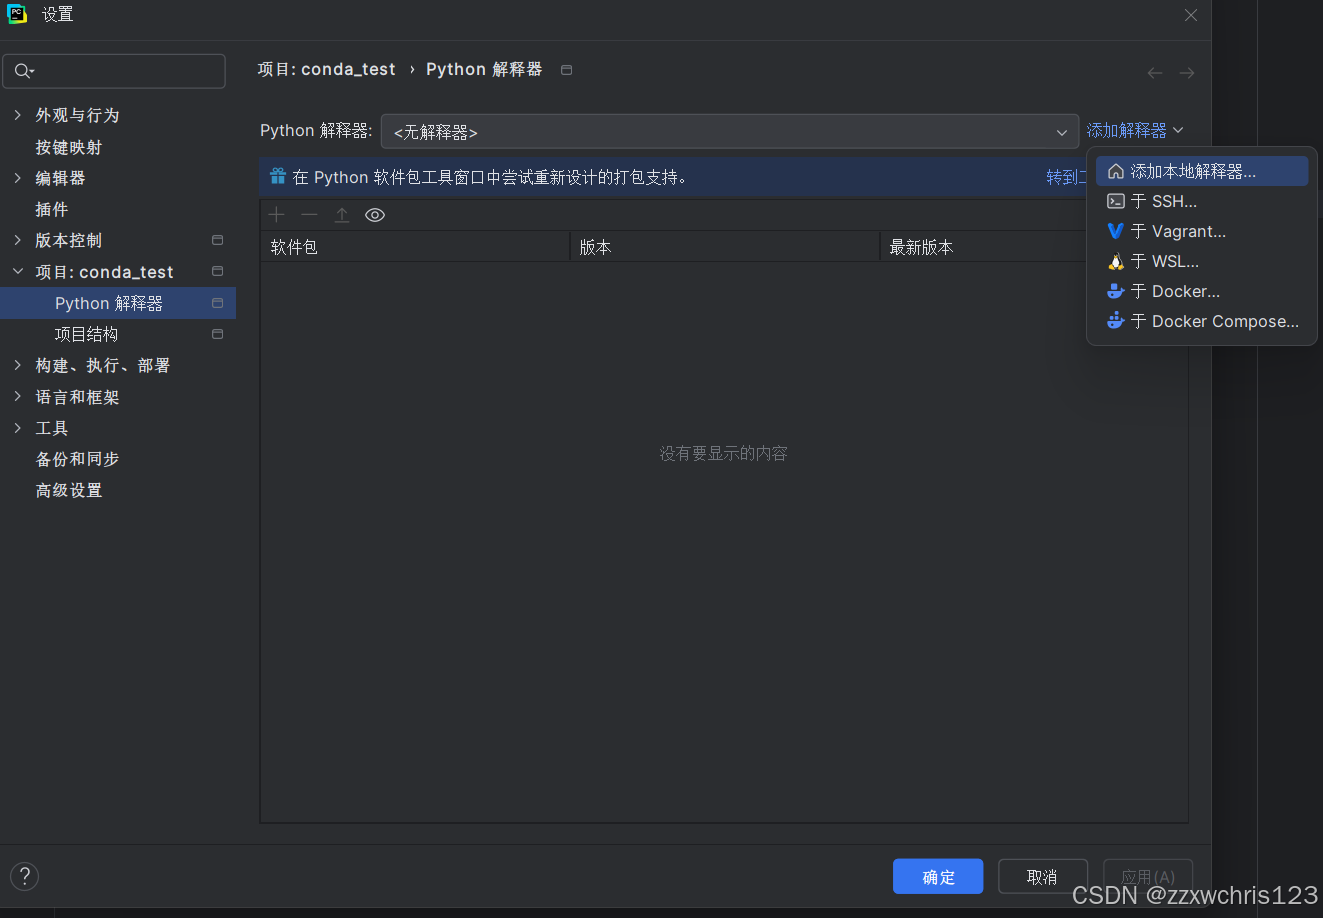
Task: Click the forward navigation arrow
Action: coord(1187,73)
